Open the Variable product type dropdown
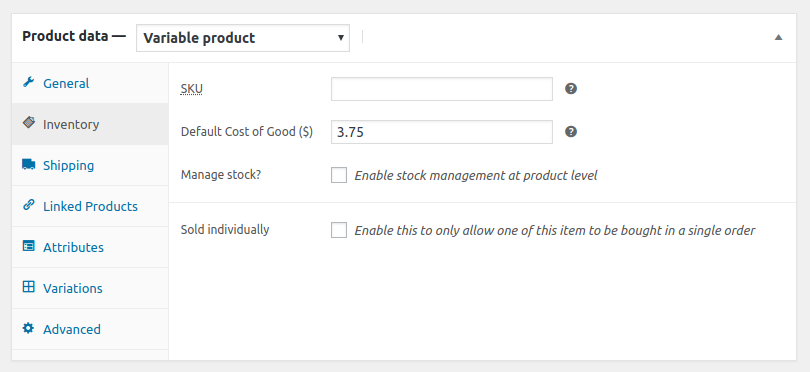 (x=243, y=38)
